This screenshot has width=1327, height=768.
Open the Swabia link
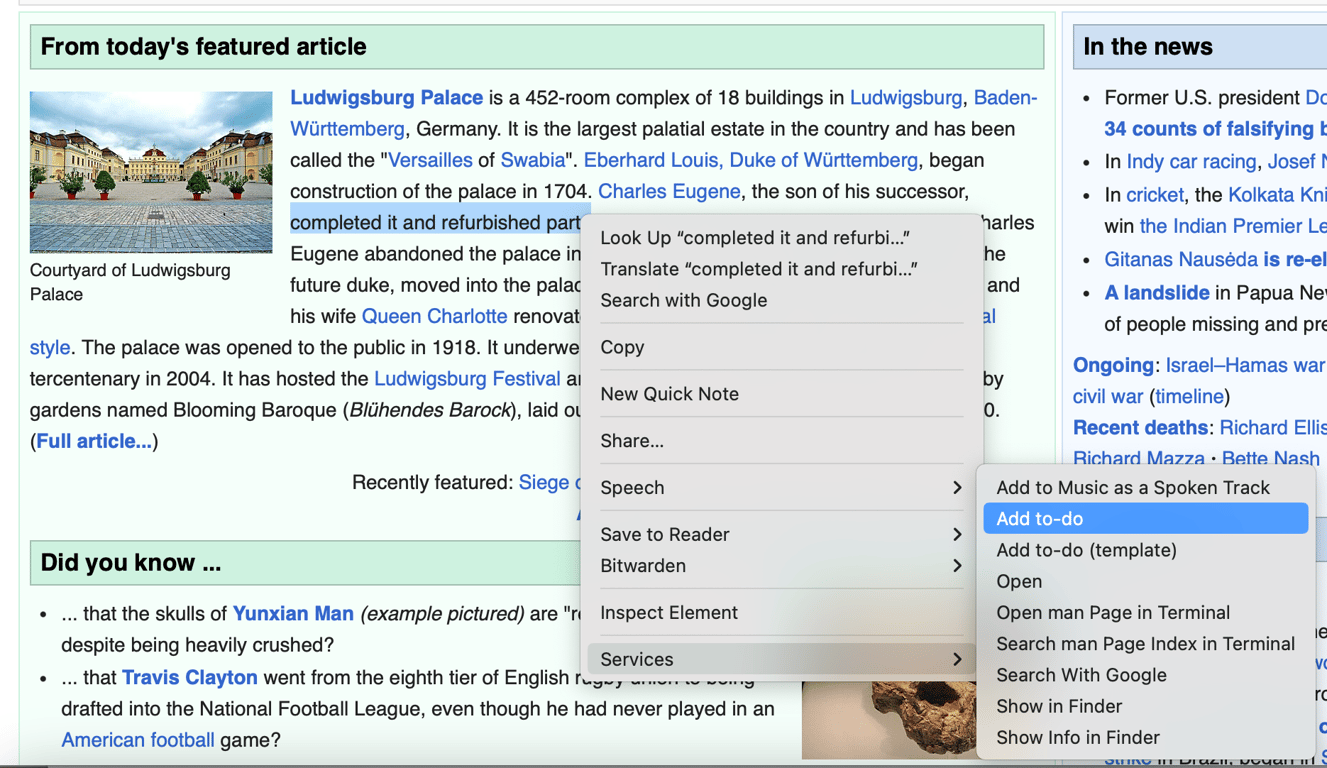click(x=533, y=160)
